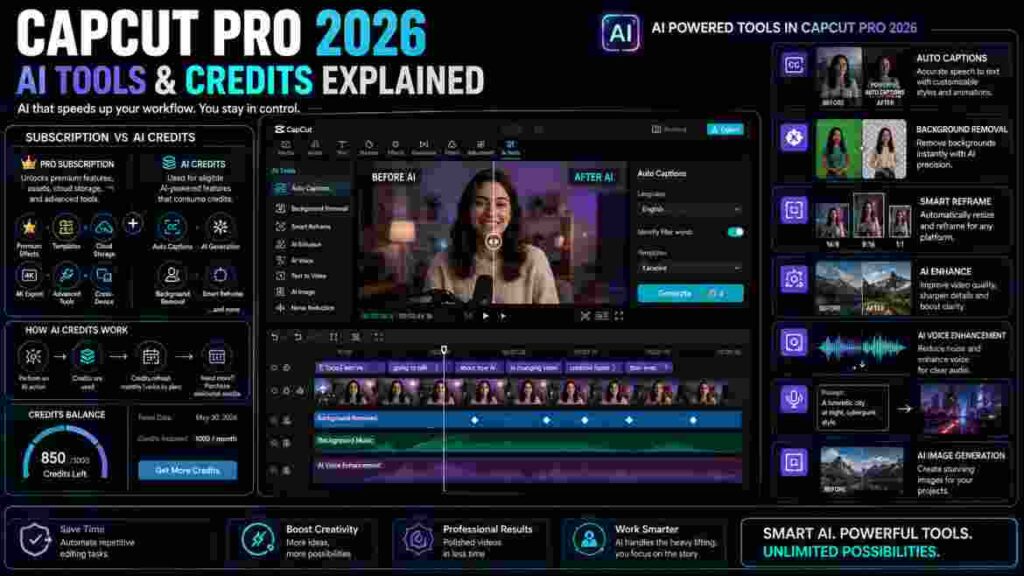The image size is (1024, 576).
Task: Select first keyframe on Background Removal track
Action: 475,420
